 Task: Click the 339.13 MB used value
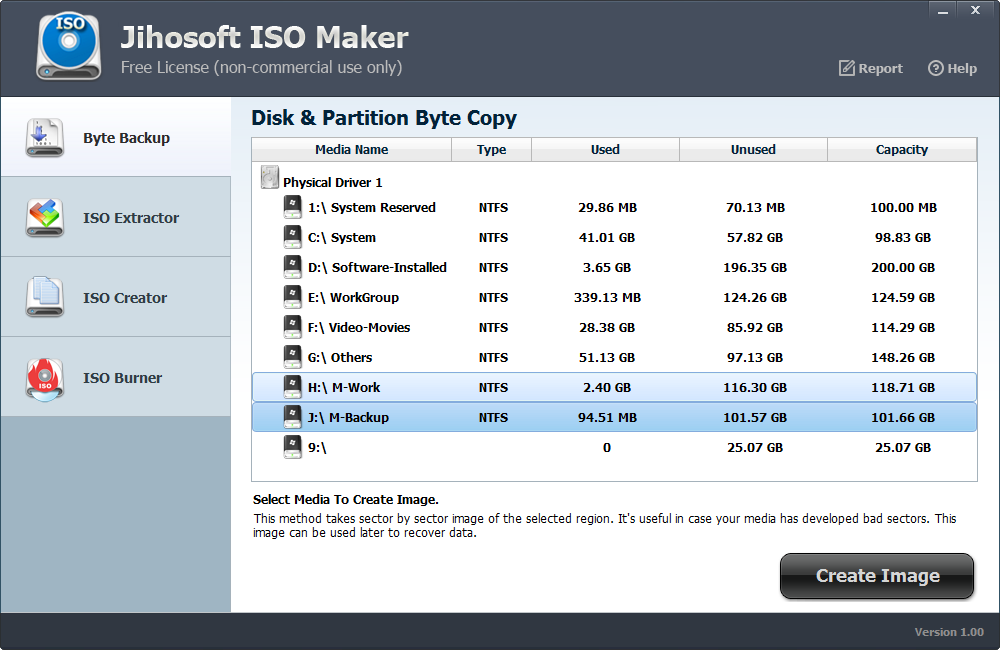(x=607, y=297)
